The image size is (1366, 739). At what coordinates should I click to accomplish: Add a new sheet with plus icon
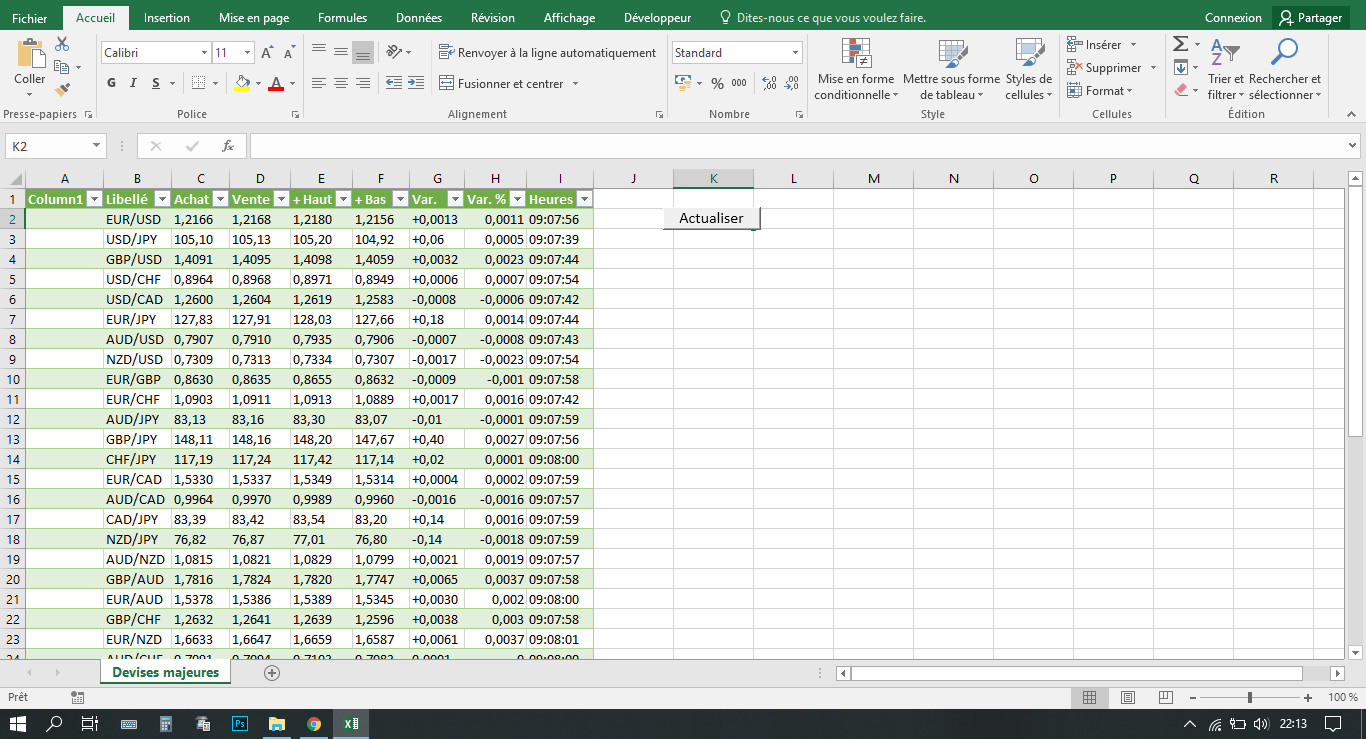coord(271,673)
